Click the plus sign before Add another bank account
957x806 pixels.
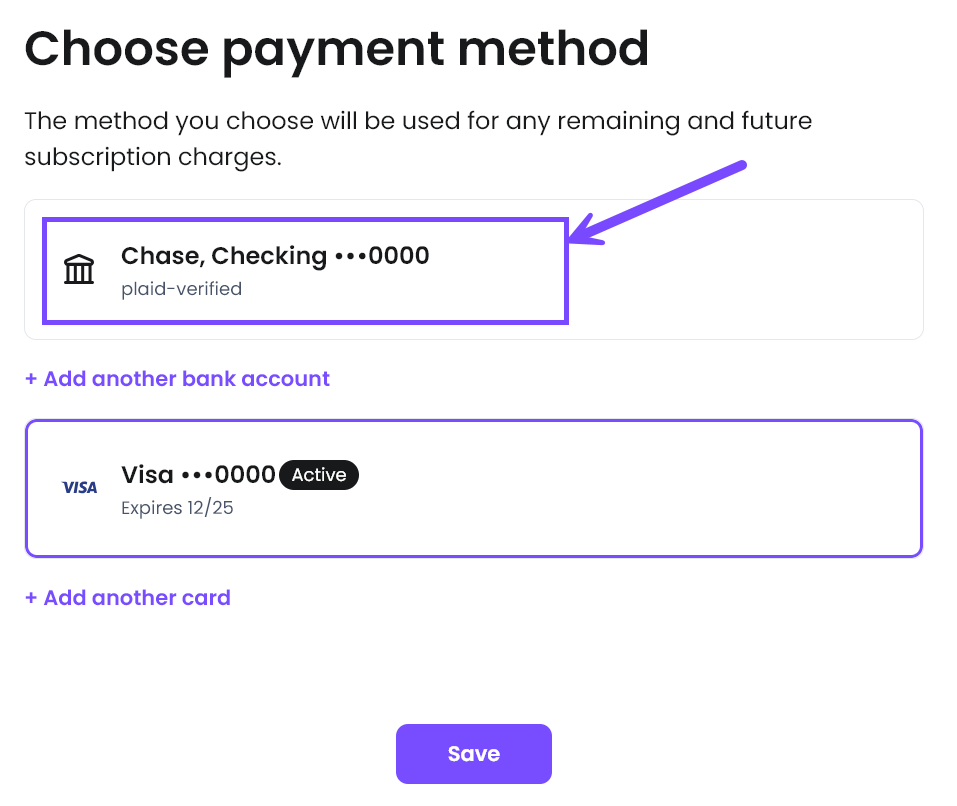[x=31, y=379]
